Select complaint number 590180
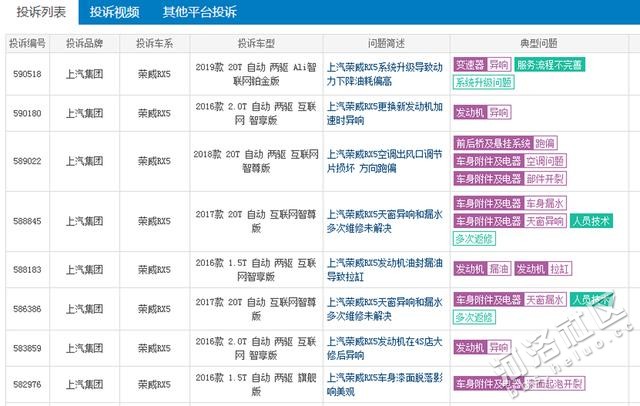Viewport: 640px width, 406px height. pyautogui.click(x=27, y=113)
